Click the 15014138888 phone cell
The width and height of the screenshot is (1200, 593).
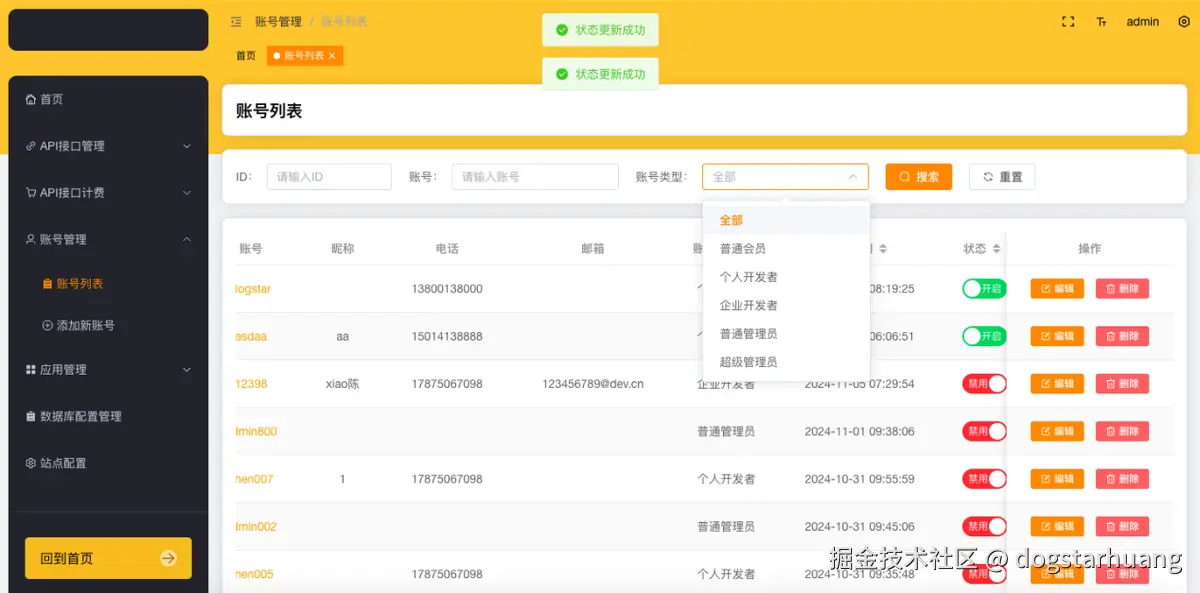(447, 337)
